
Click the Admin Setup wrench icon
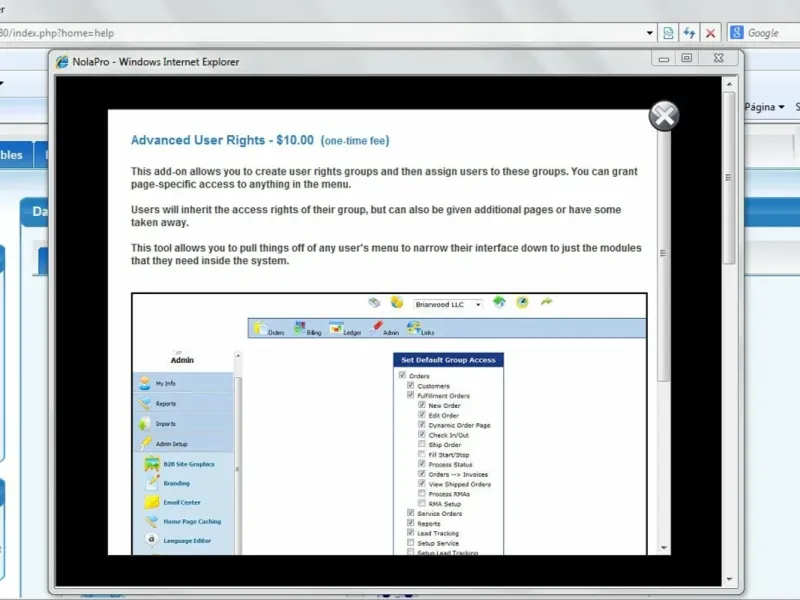(145, 443)
